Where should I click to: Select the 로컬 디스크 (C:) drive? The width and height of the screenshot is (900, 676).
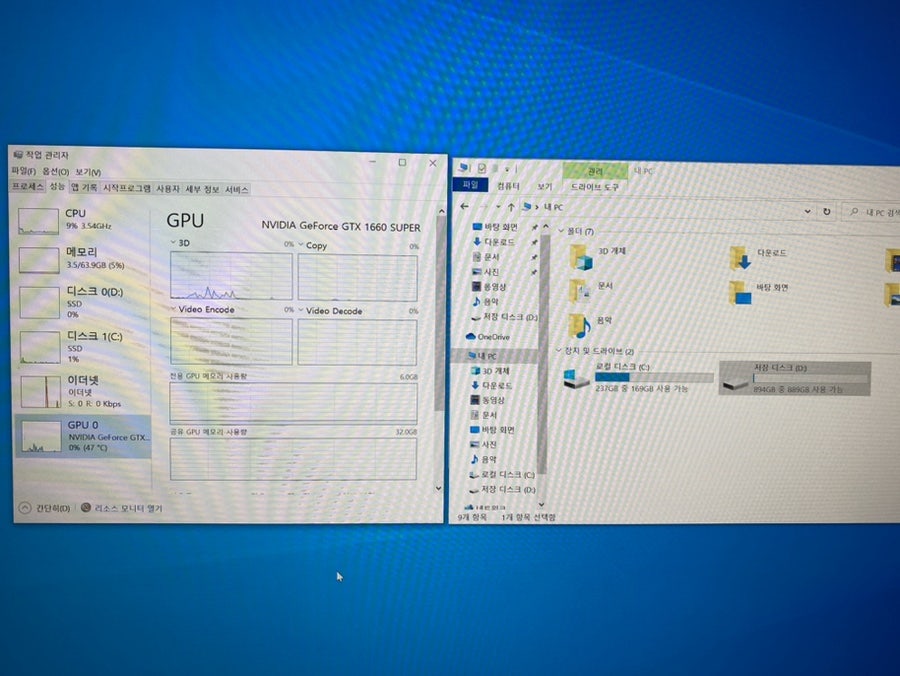tap(637, 376)
